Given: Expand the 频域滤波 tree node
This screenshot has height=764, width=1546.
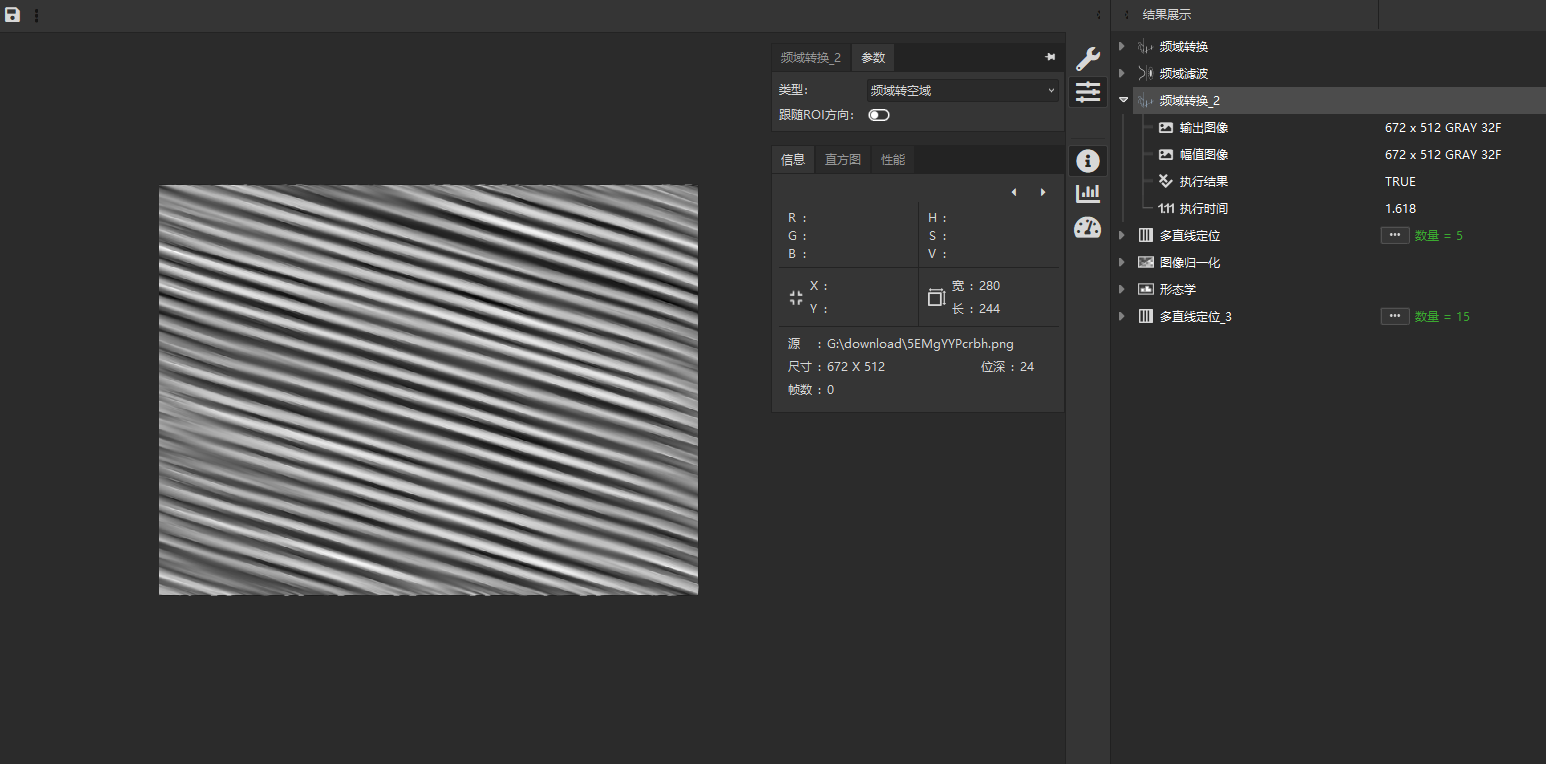Looking at the screenshot, I should (1122, 73).
